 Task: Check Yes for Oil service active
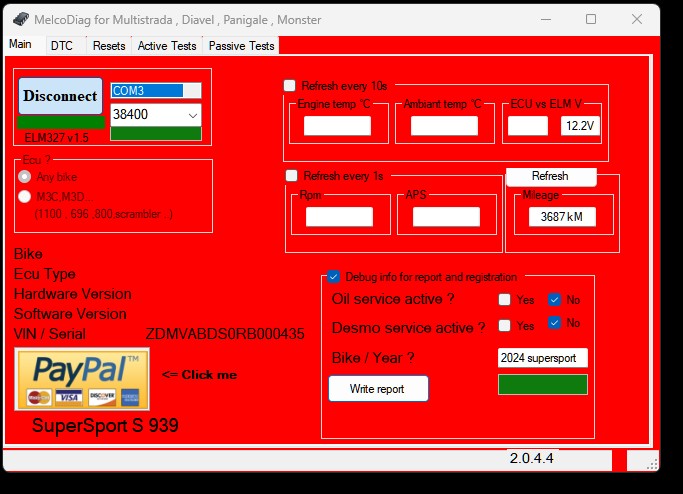(x=504, y=299)
